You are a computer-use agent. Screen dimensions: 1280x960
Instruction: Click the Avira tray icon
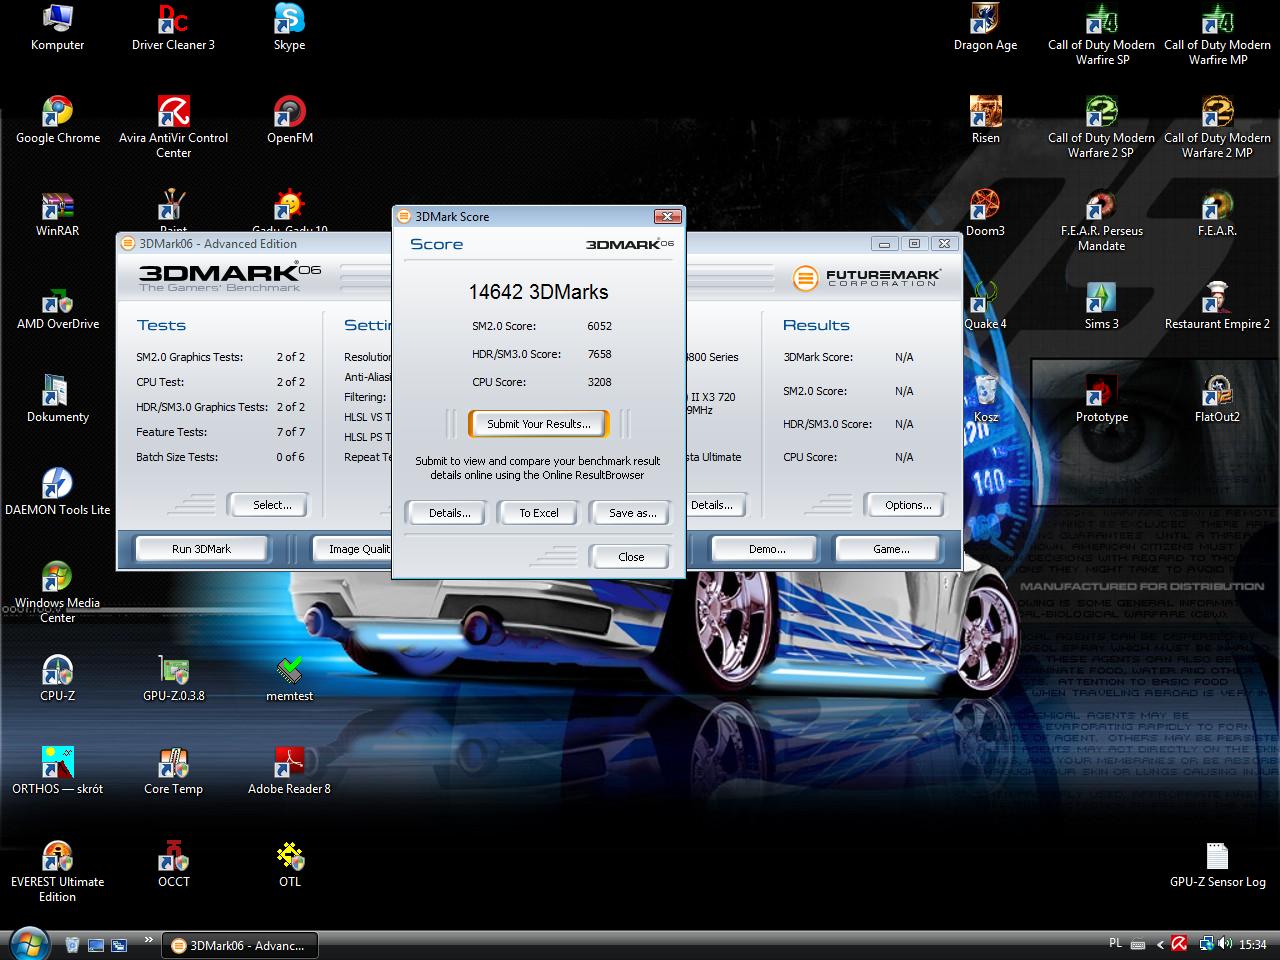coord(1179,944)
